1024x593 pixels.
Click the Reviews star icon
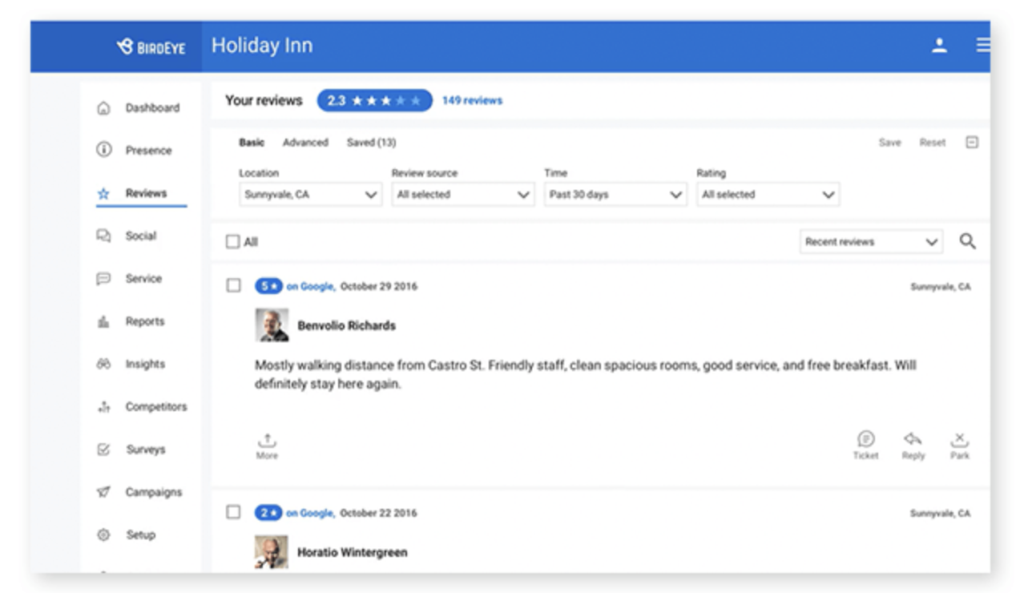pyautogui.click(x=103, y=193)
